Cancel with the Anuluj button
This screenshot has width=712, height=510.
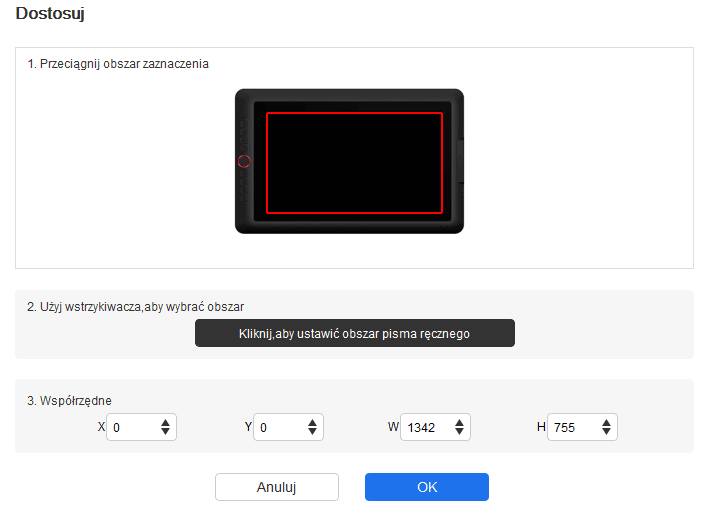point(277,487)
